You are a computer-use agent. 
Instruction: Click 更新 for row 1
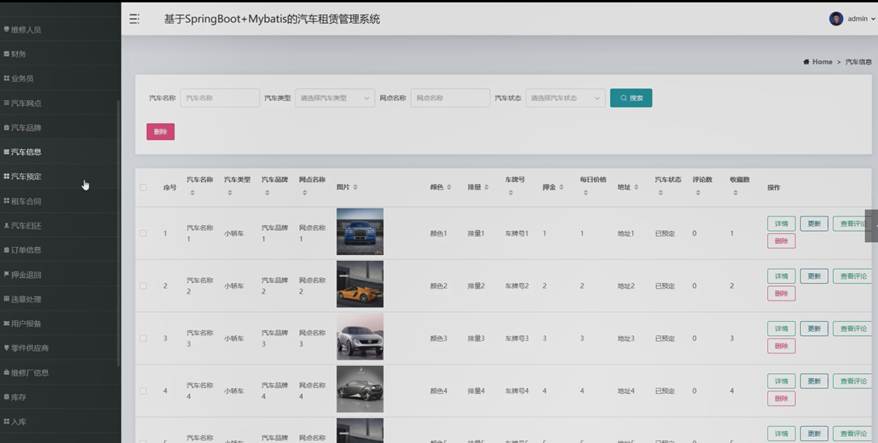click(x=814, y=223)
